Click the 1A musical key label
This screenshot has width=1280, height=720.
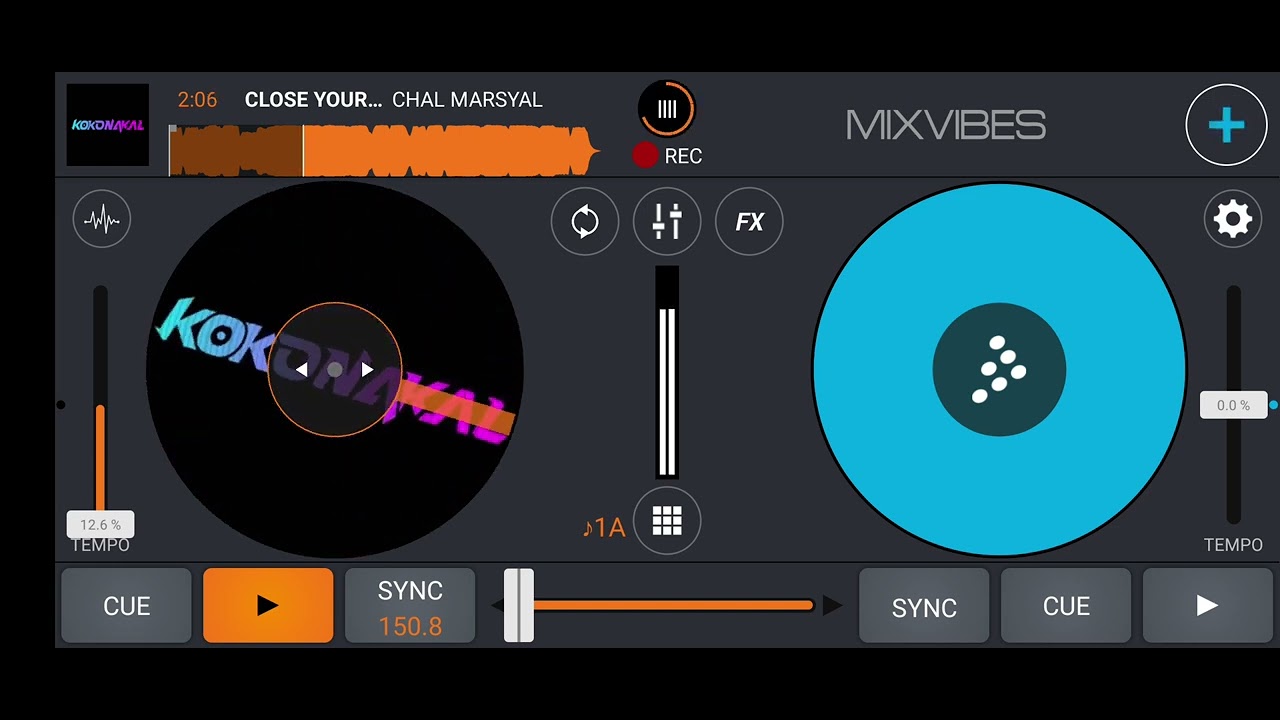point(603,527)
